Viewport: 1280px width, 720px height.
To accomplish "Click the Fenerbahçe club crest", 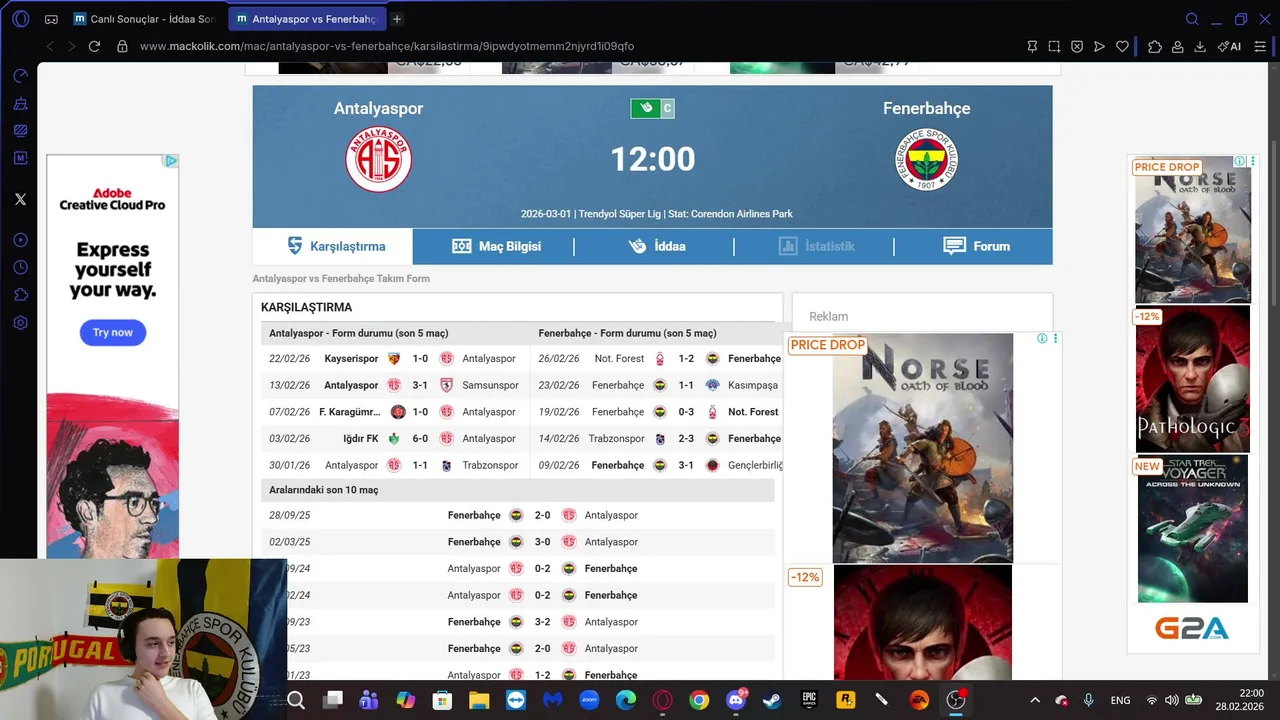I will [x=927, y=159].
